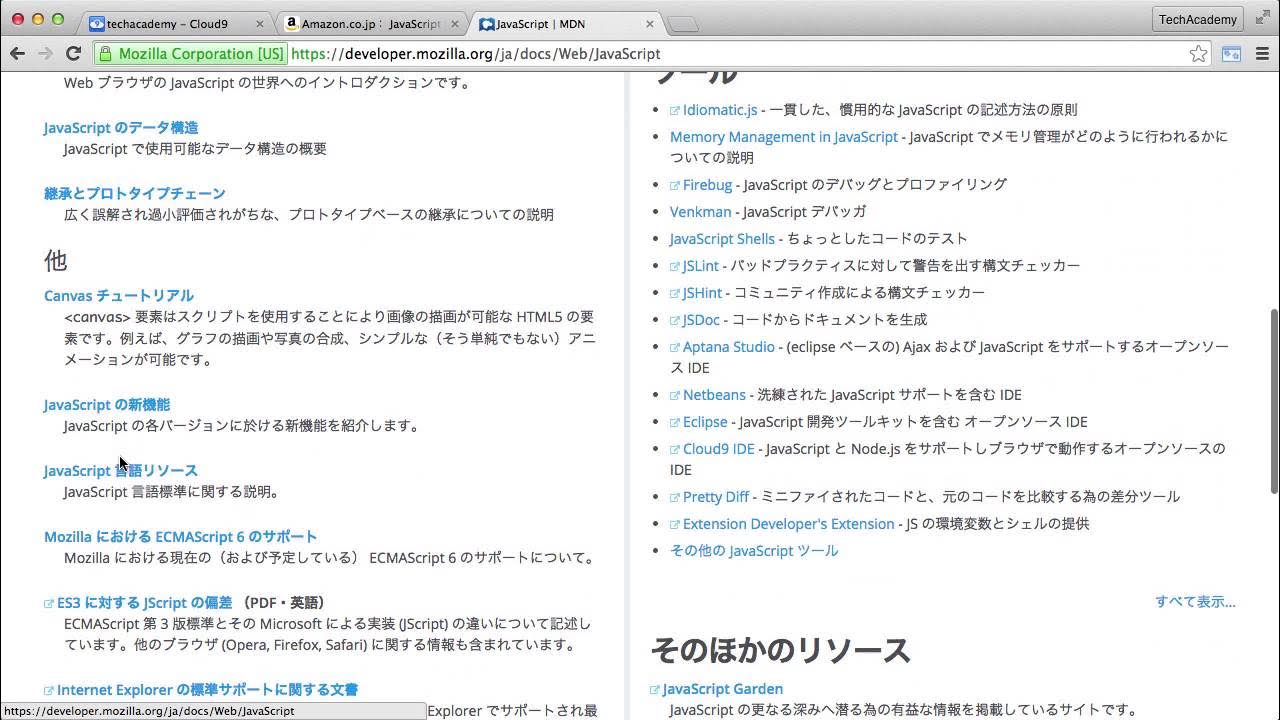The height and width of the screenshot is (720, 1280).
Task: Open the Cloud9 IDE link
Action: point(719,448)
